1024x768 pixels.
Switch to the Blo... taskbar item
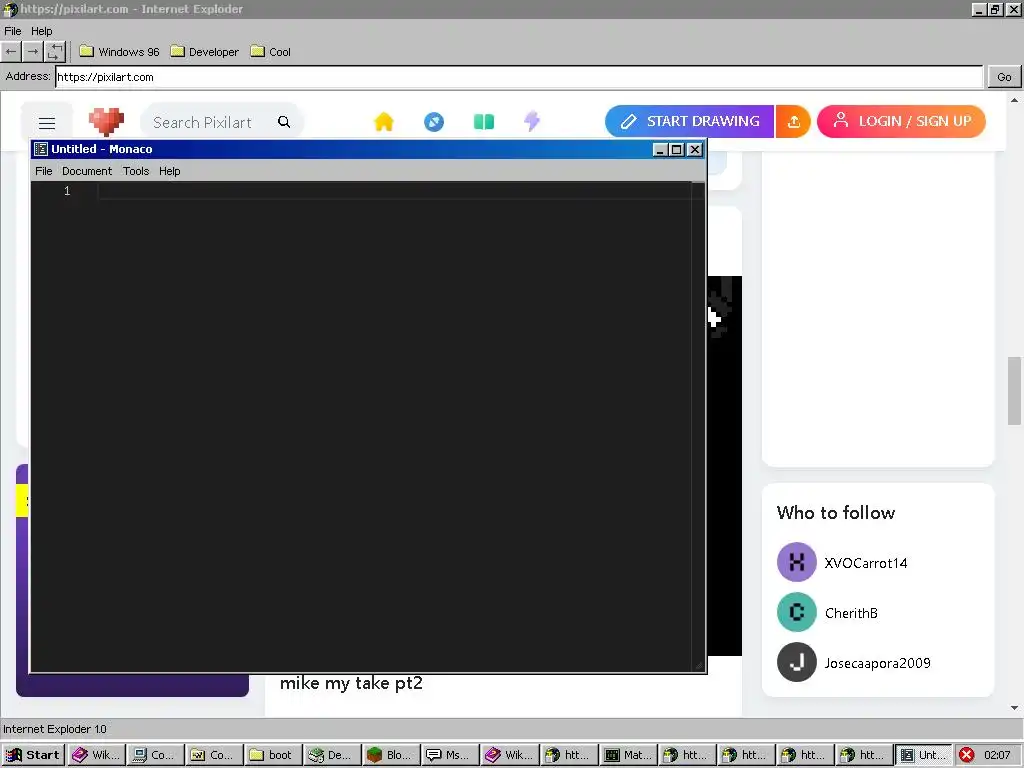(x=391, y=755)
